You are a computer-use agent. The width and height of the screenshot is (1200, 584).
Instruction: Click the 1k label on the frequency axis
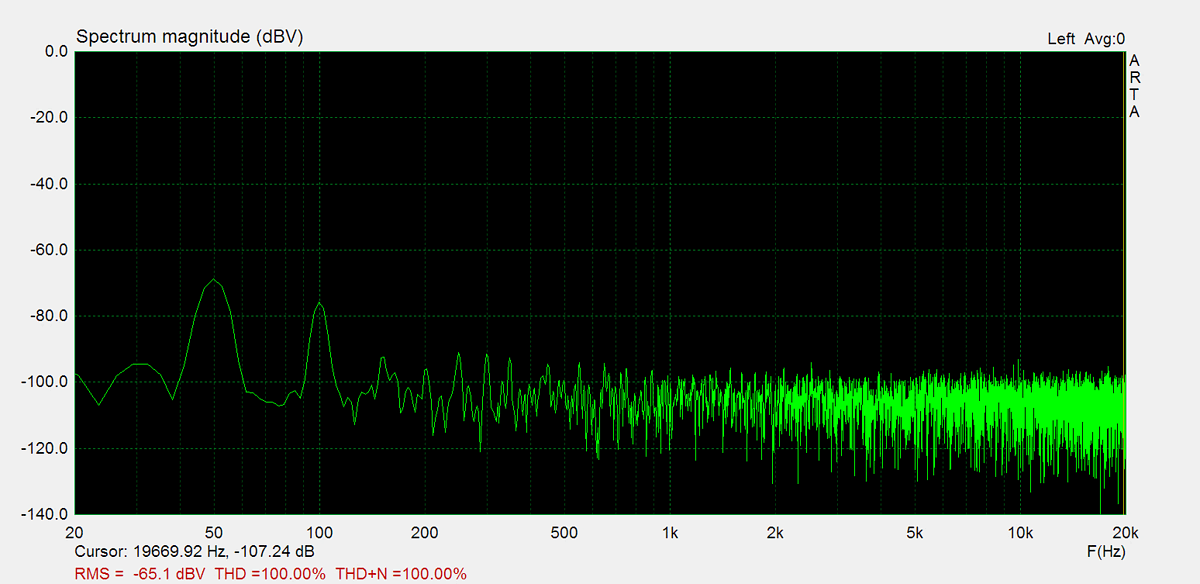tap(669, 533)
